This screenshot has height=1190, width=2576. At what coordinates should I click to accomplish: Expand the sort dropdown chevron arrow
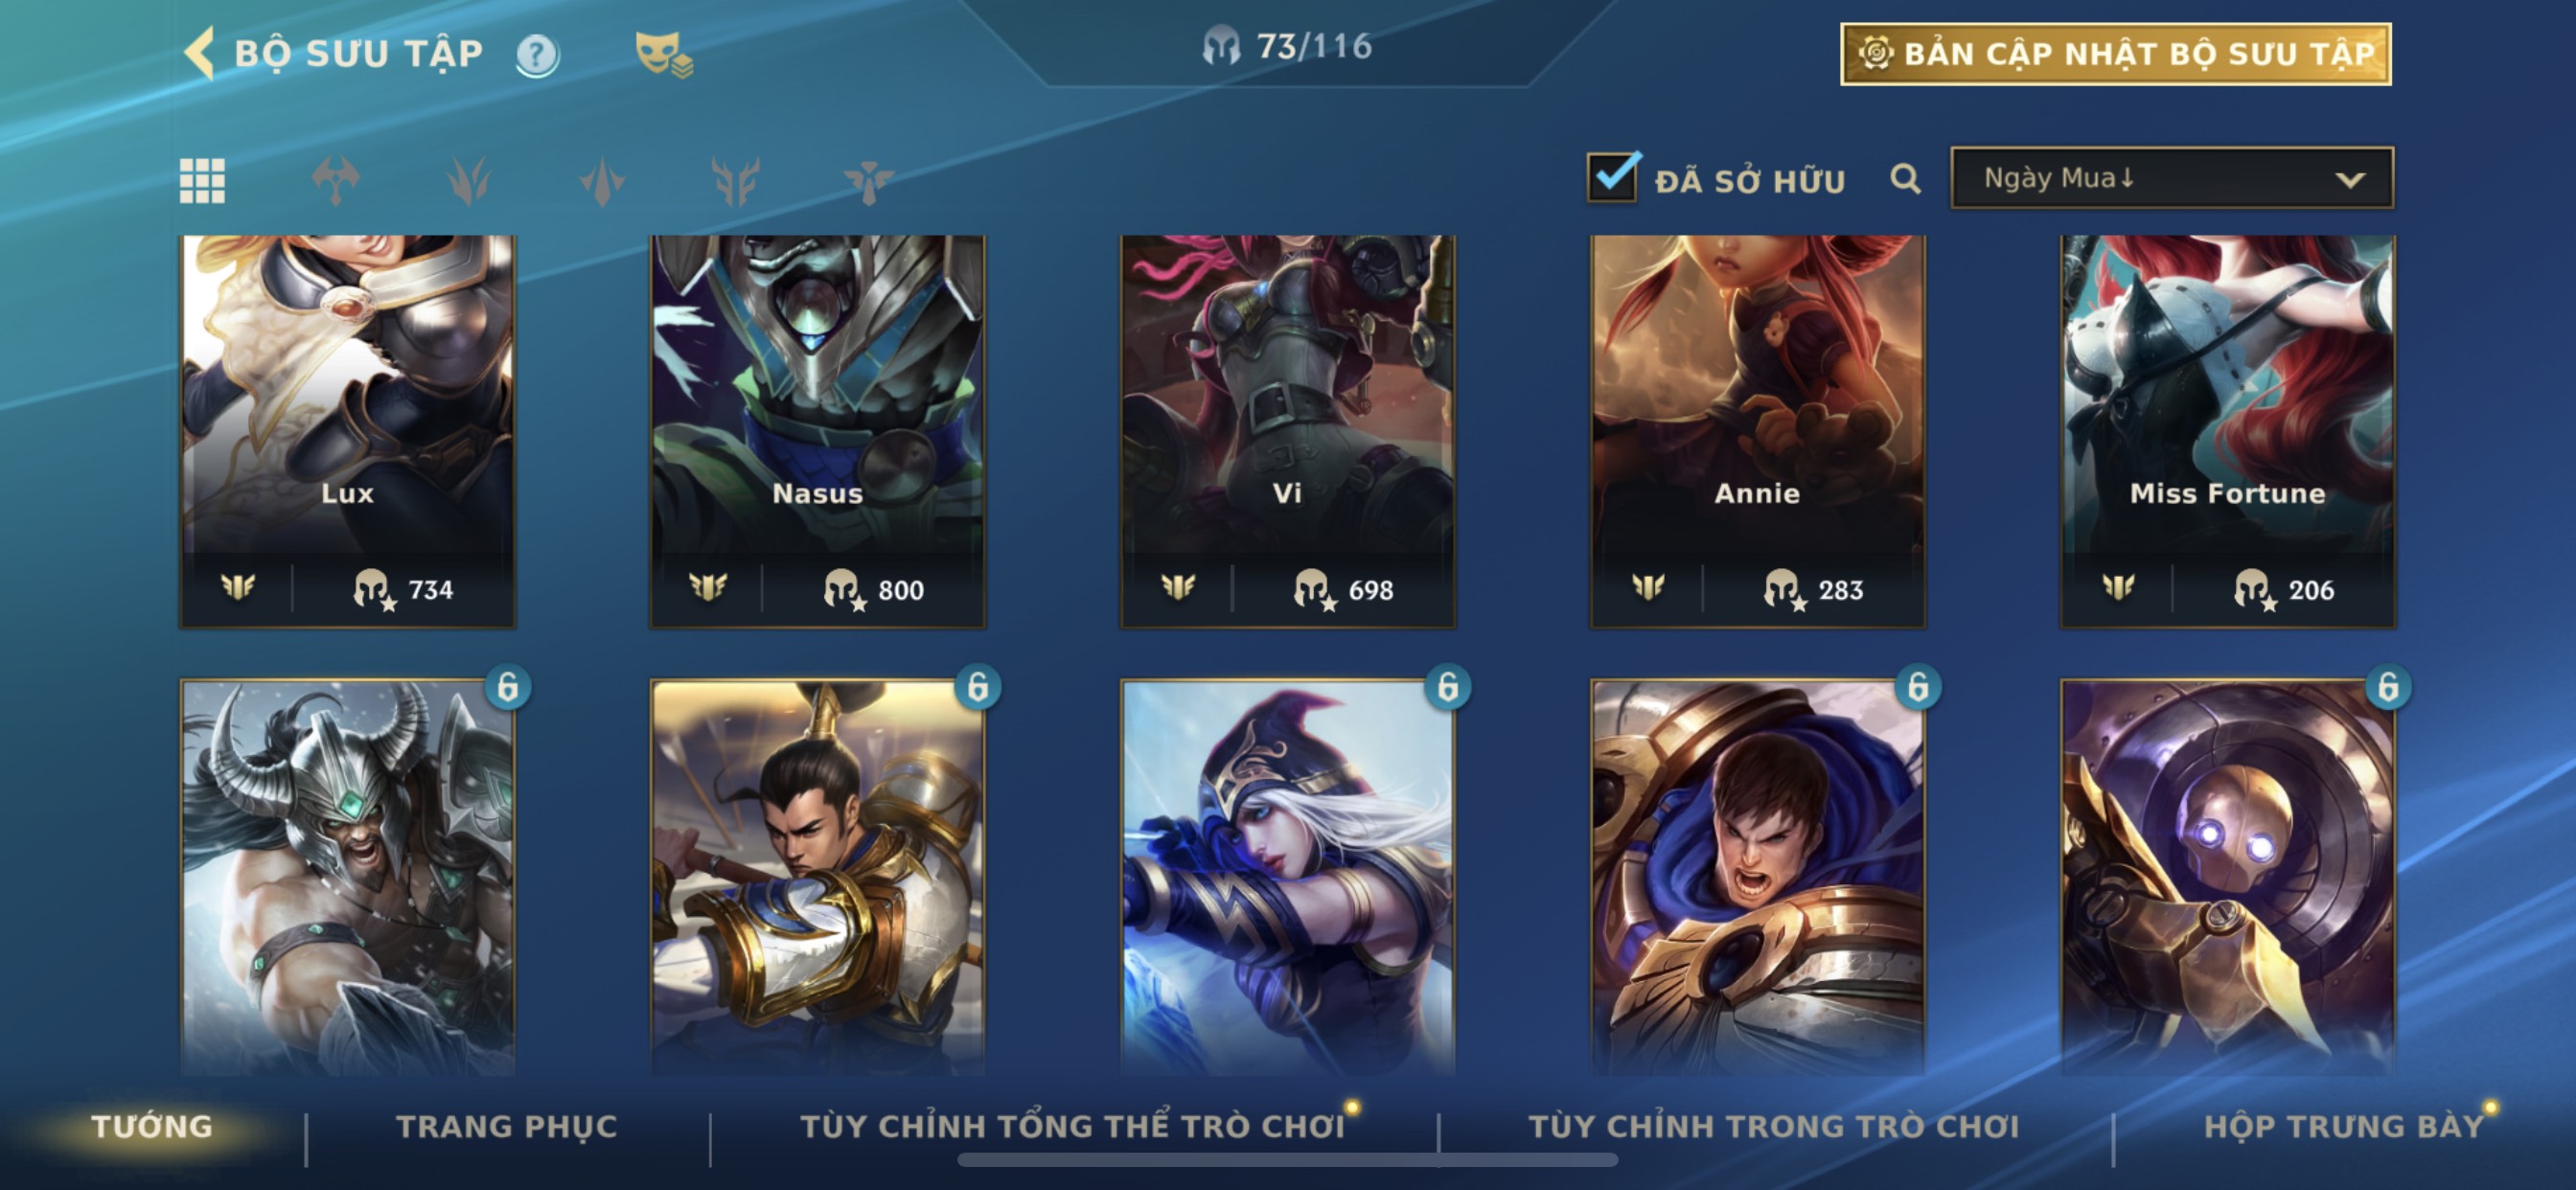click(2349, 180)
